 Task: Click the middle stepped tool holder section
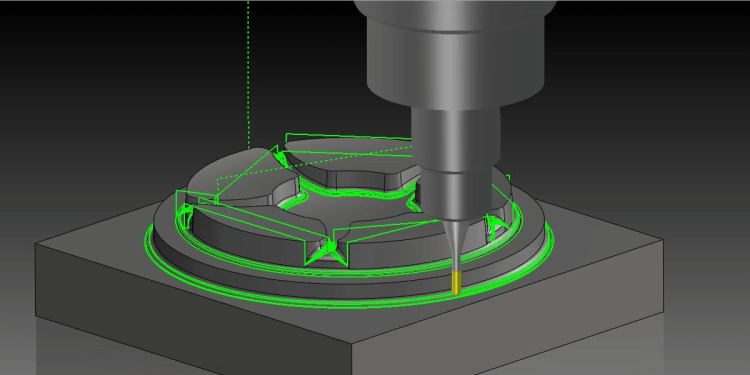point(455,139)
